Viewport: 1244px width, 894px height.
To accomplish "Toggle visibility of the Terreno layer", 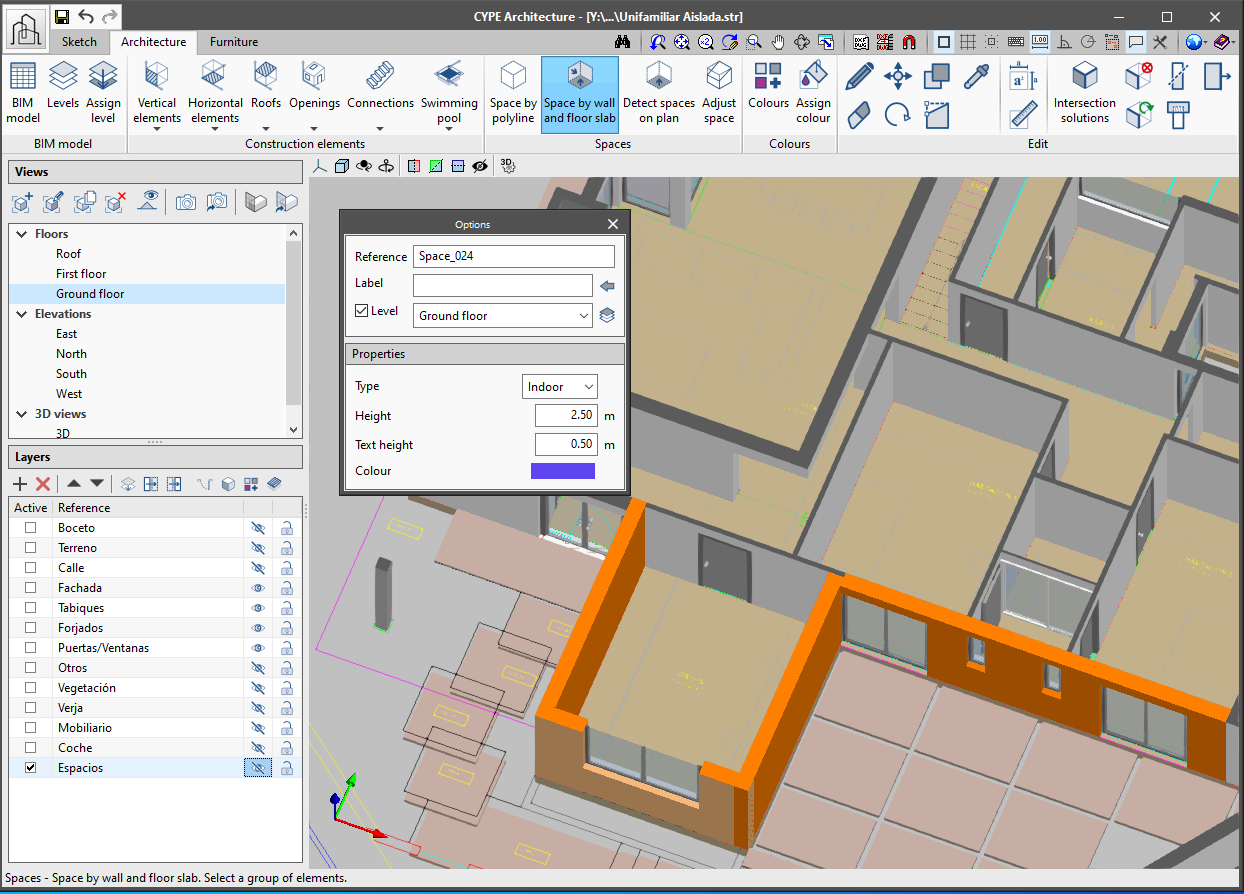I will click(258, 548).
